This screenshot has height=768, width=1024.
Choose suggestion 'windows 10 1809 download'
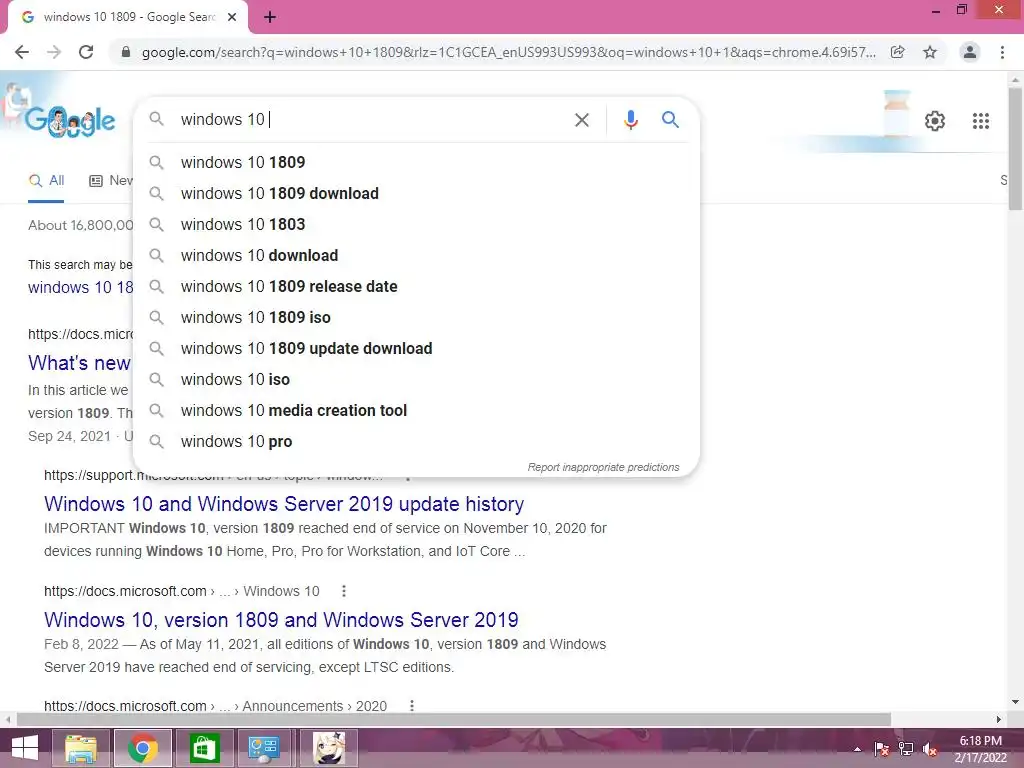416,193
